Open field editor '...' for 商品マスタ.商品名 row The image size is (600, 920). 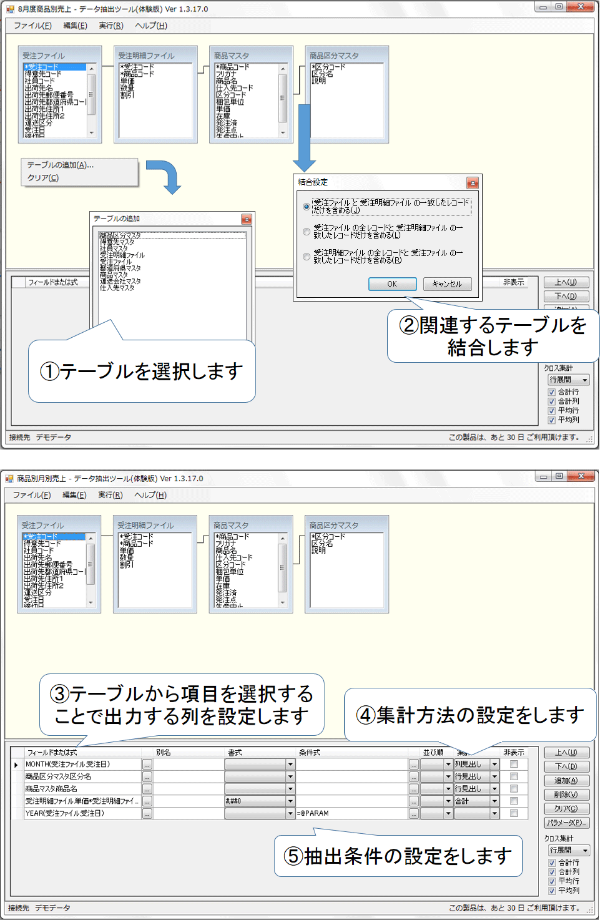147,789
